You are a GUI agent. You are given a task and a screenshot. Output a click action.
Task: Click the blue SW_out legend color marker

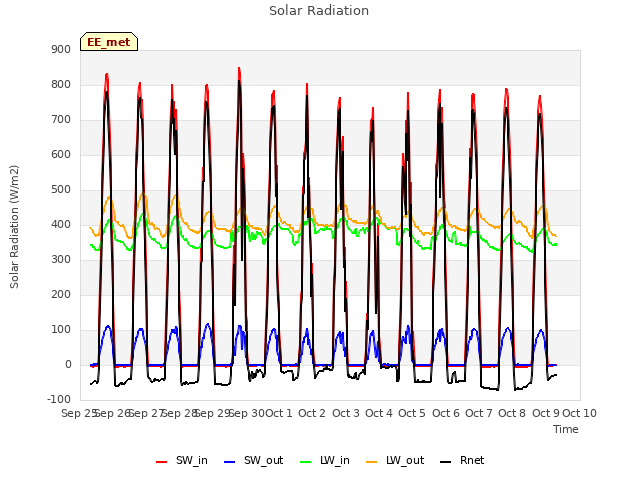(x=230, y=462)
